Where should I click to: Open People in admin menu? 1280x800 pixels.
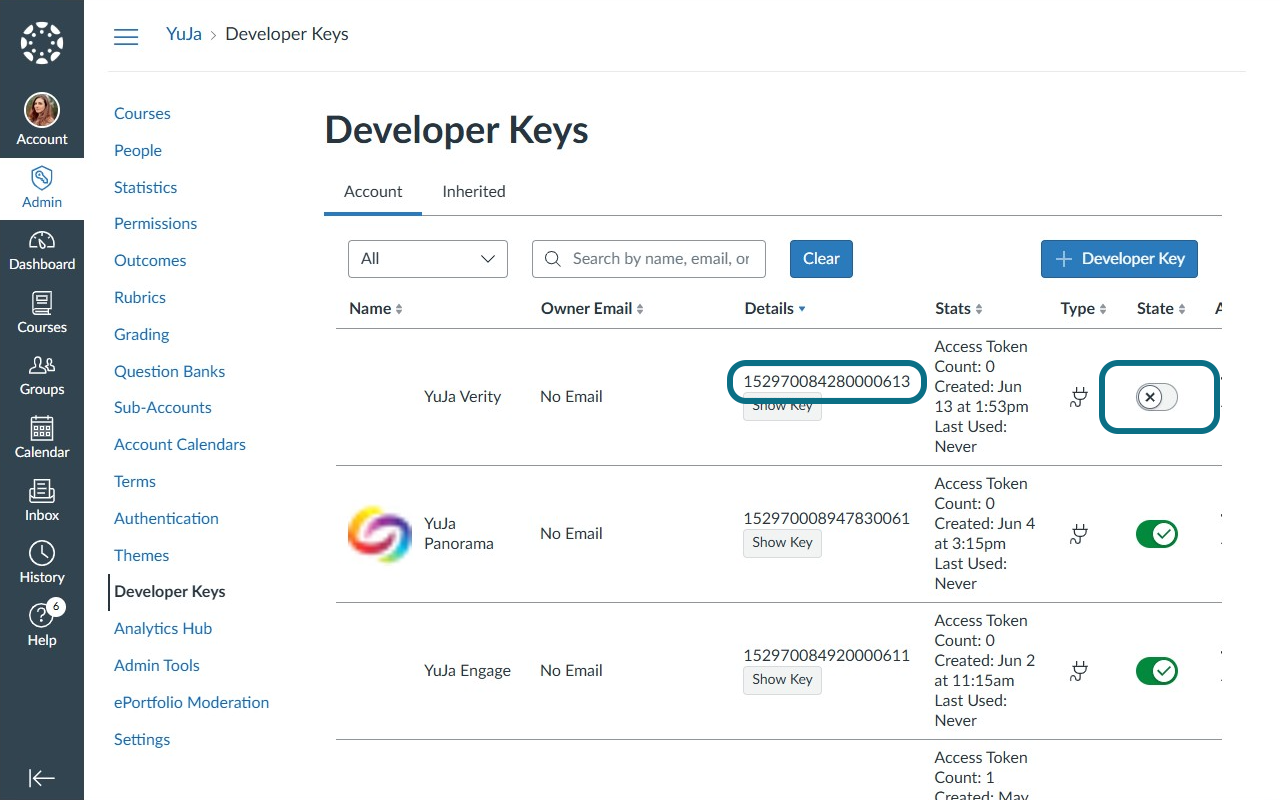coord(138,151)
